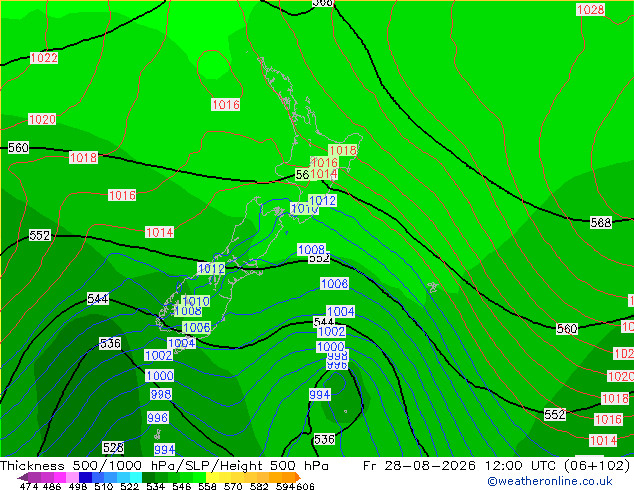Click the legend scale value 474
The width and height of the screenshot is (634, 490).
tap(29, 486)
